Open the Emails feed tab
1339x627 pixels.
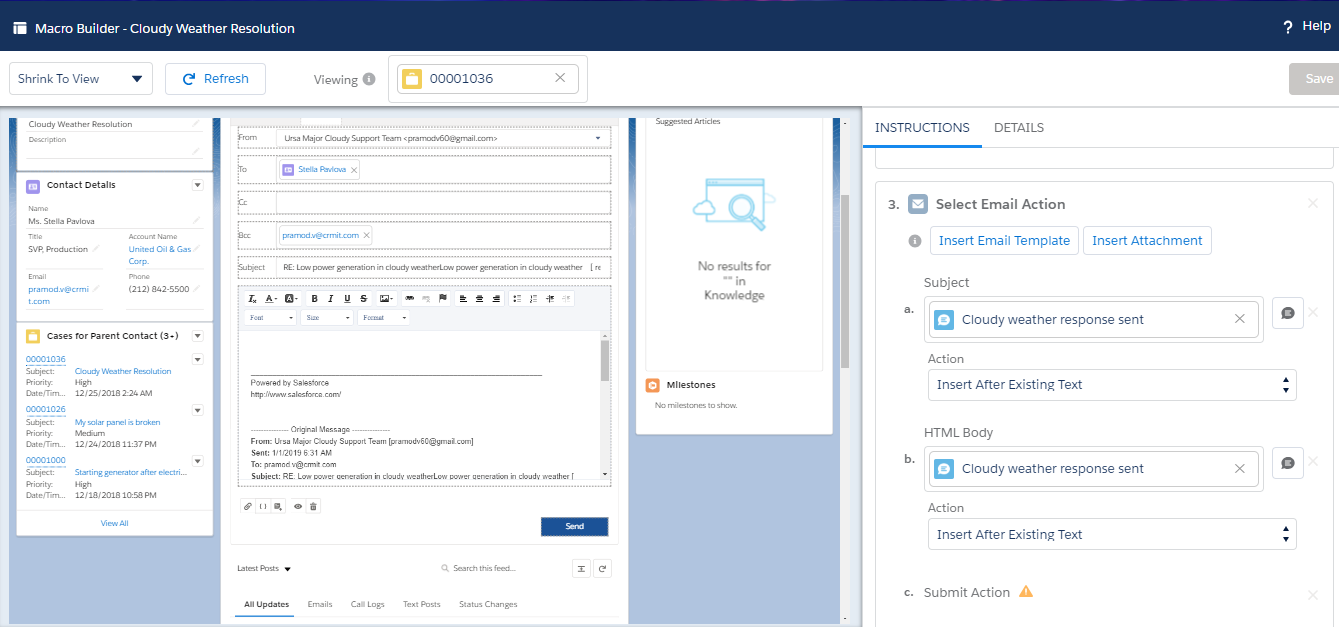click(320, 604)
